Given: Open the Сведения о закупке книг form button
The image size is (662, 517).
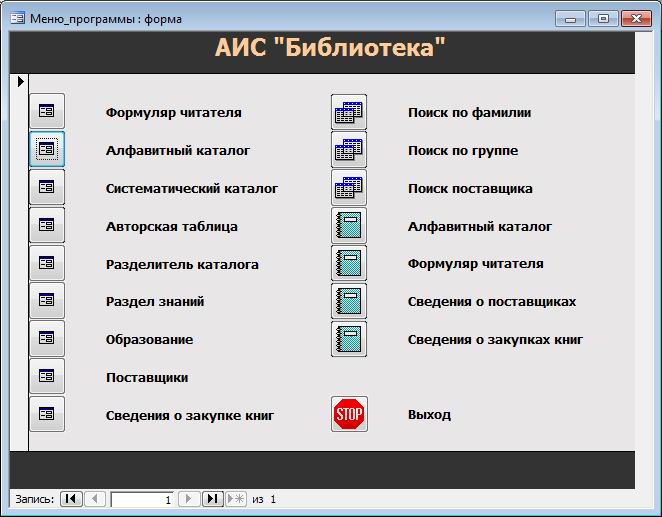Looking at the screenshot, I should click(47, 414).
